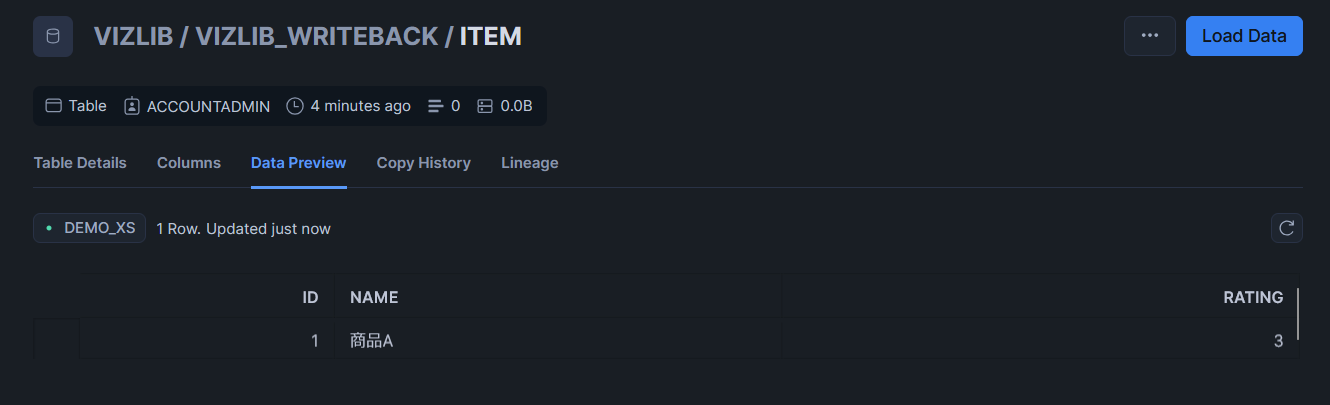Viewport: 1330px width, 405px height.
Task: Go to the Lineage tab
Action: 530,163
